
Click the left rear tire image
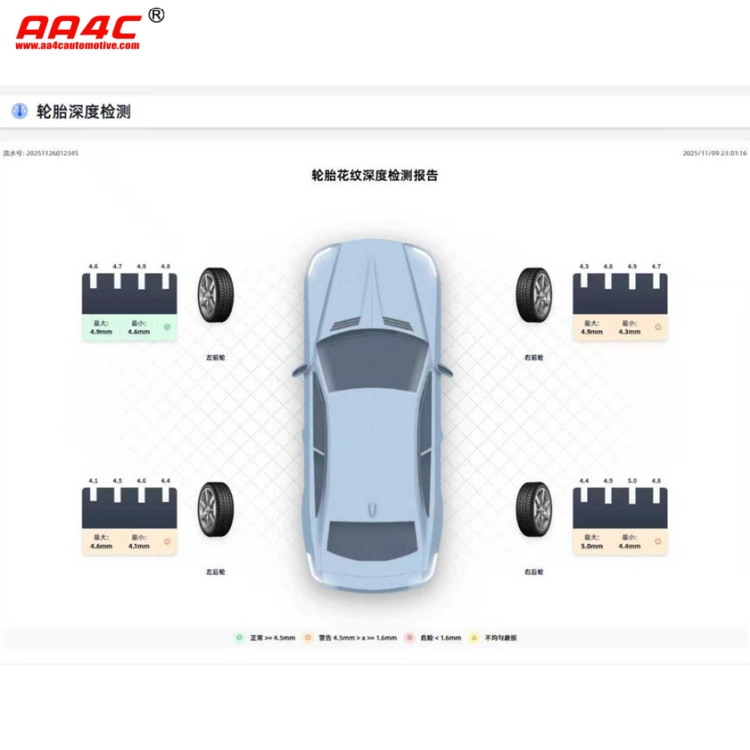click(x=214, y=509)
